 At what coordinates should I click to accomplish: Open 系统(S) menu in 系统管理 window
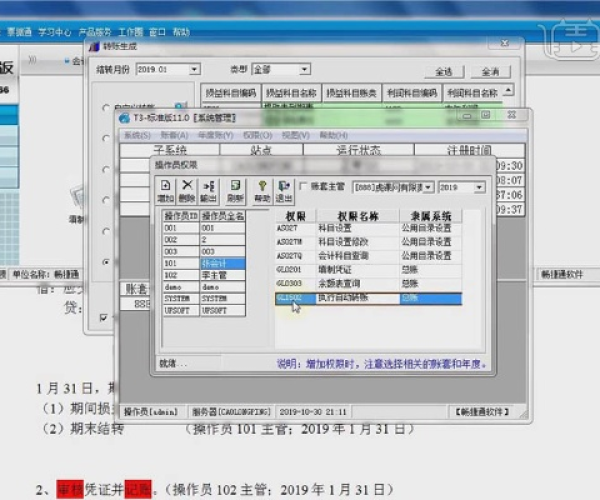tap(137, 135)
